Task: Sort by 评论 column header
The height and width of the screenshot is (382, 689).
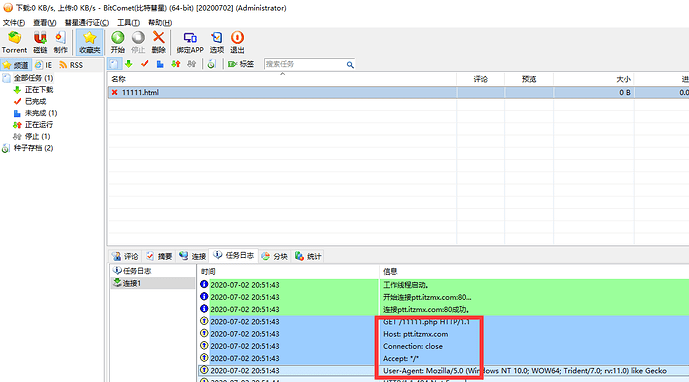Action: 481,79
